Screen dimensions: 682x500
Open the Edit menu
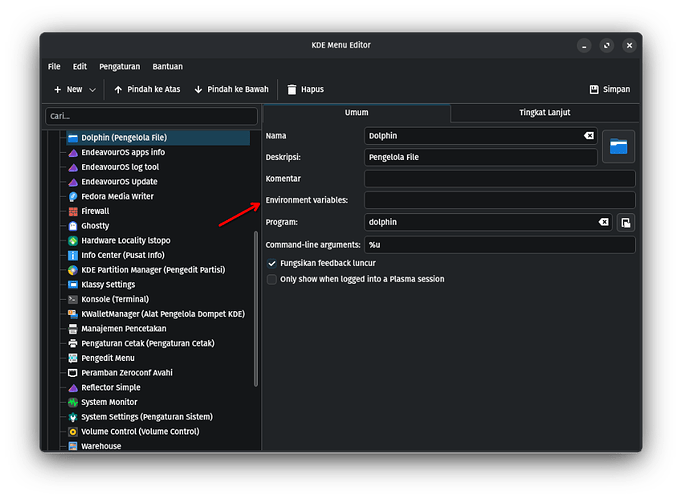80,67
